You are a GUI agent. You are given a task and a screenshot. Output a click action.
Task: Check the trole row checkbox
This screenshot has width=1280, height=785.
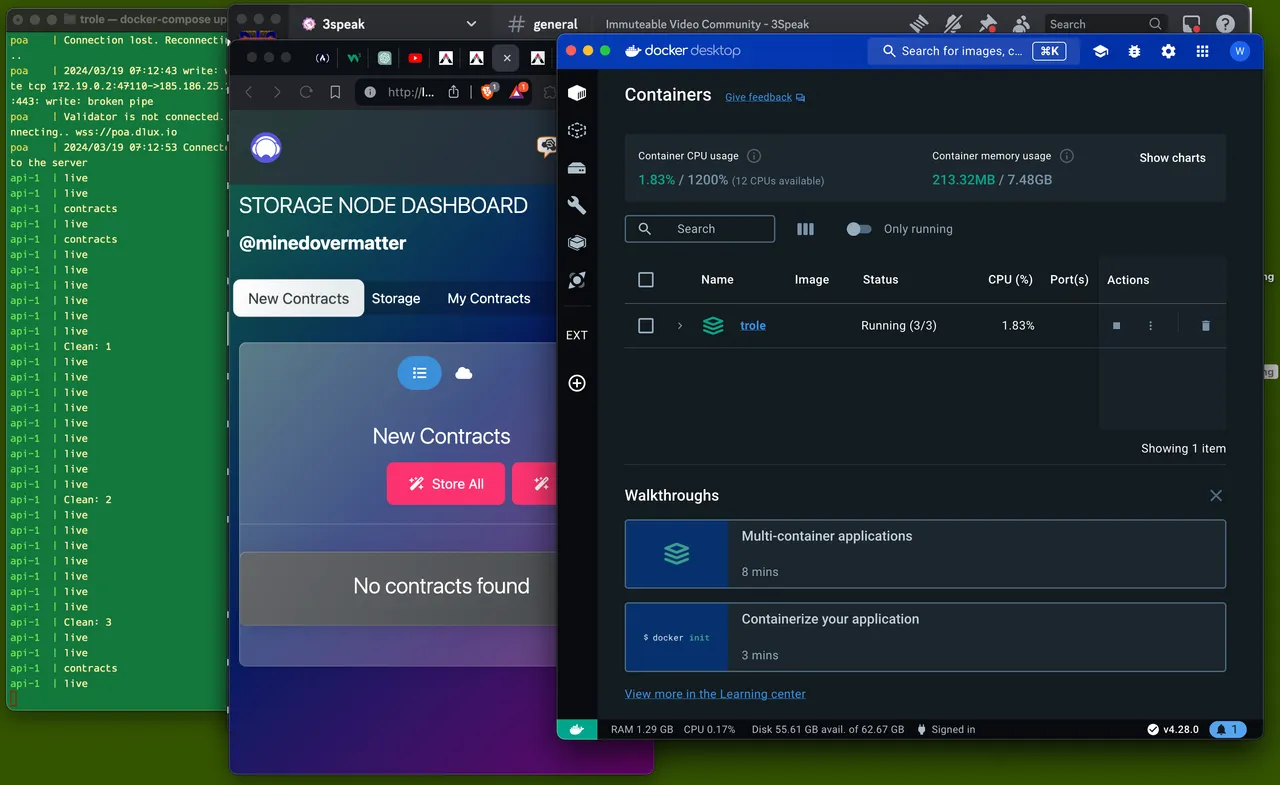tap(646, 326)
